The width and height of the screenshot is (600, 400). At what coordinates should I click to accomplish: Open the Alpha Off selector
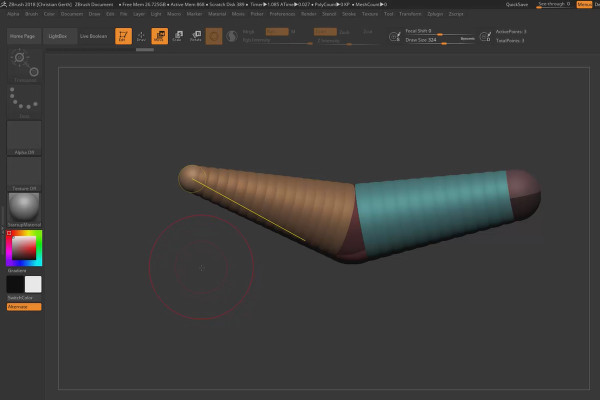pos(24,138)
